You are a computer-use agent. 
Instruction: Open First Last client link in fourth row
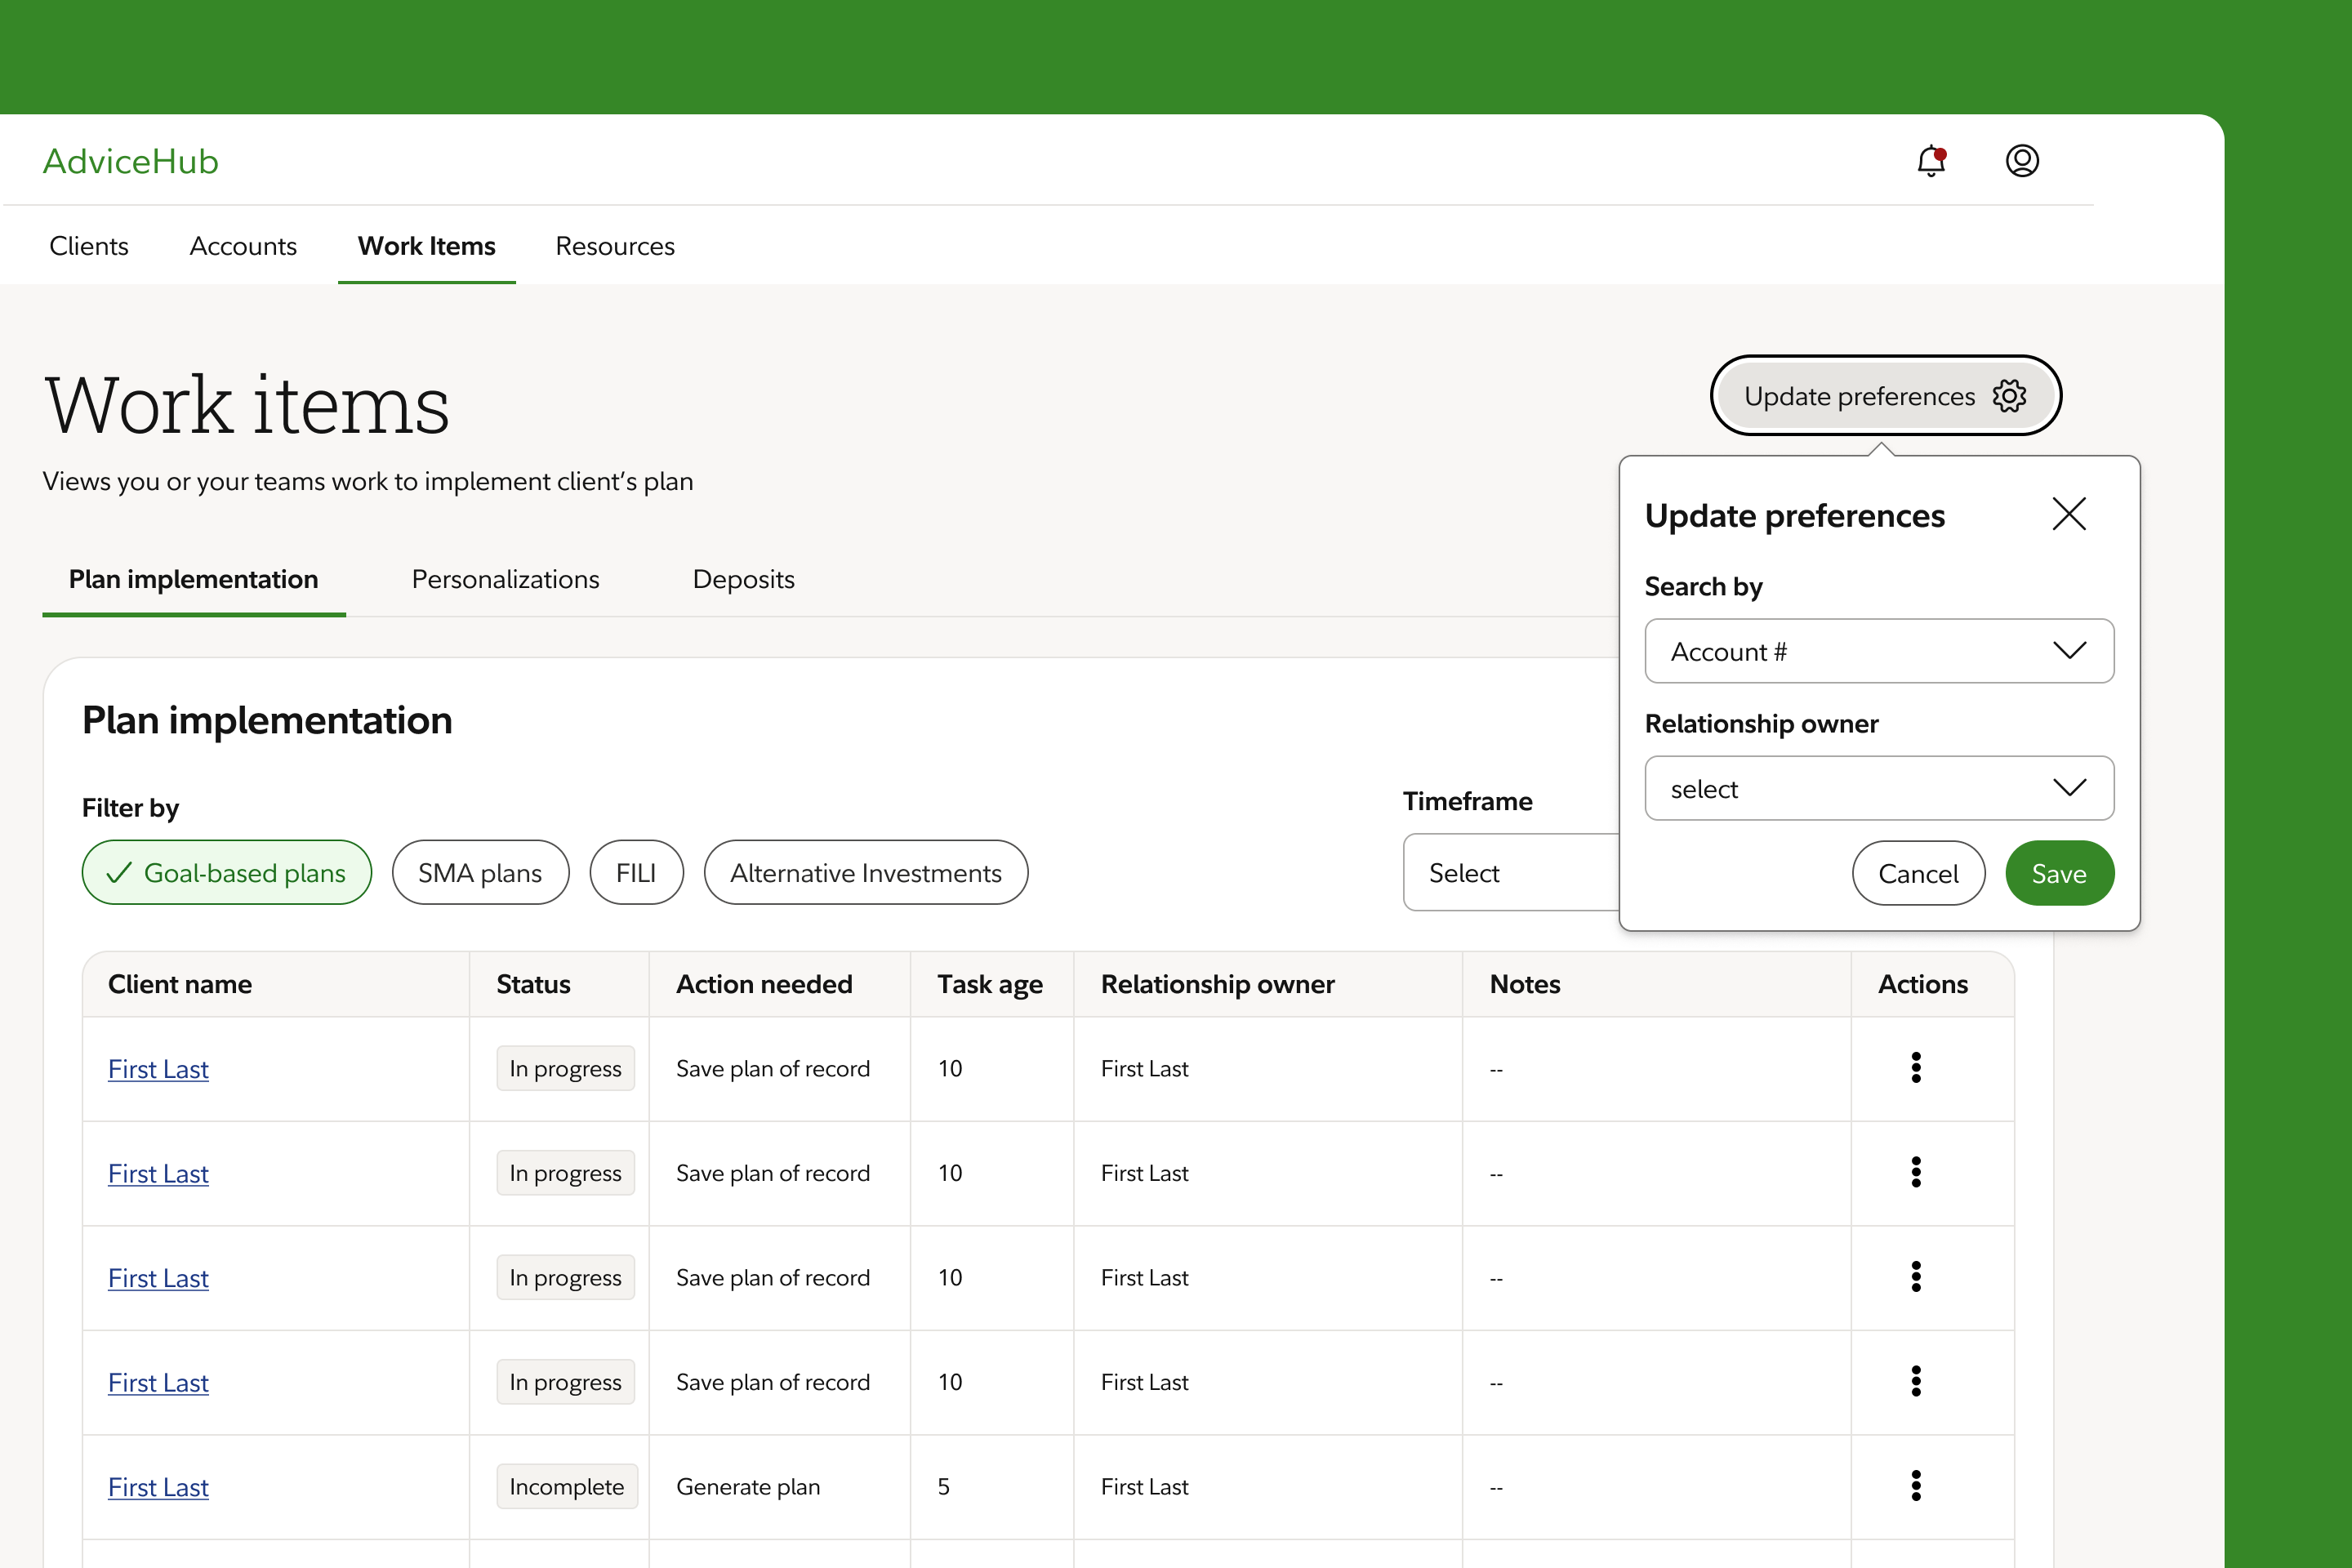tap(158, 1382)
